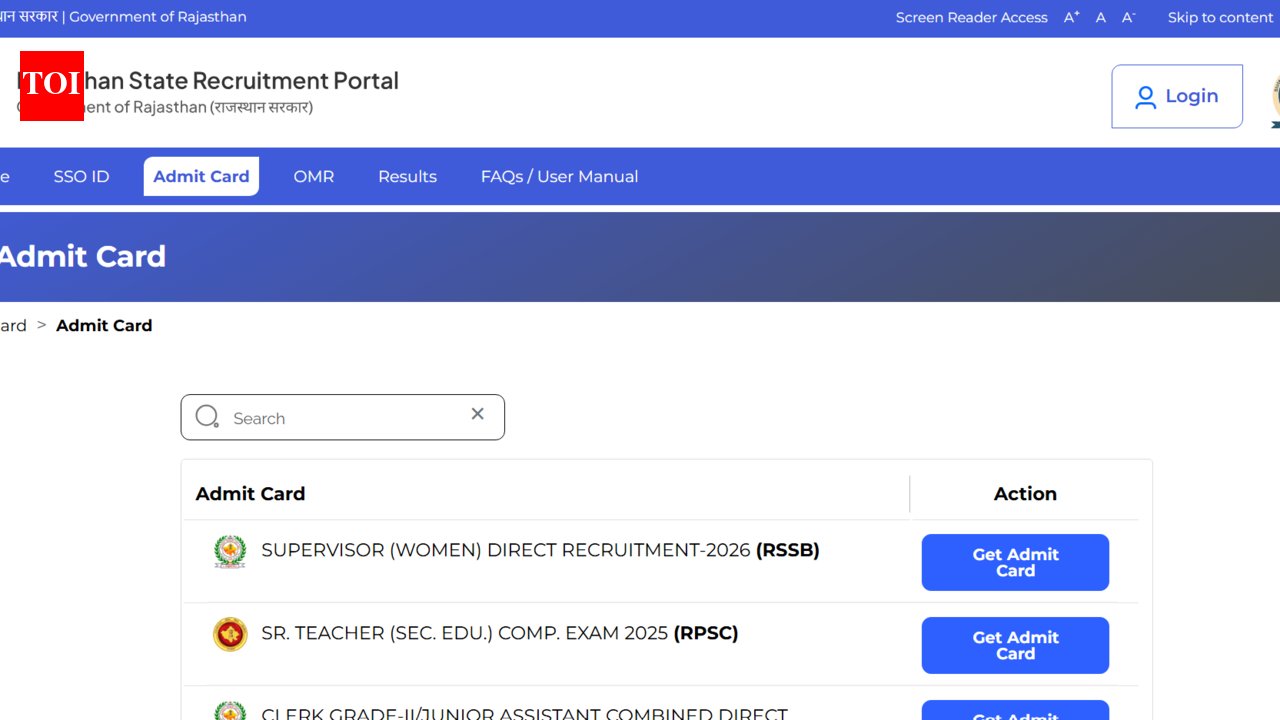
Task: Increase font size with A+
Action: coord(1072,17)
